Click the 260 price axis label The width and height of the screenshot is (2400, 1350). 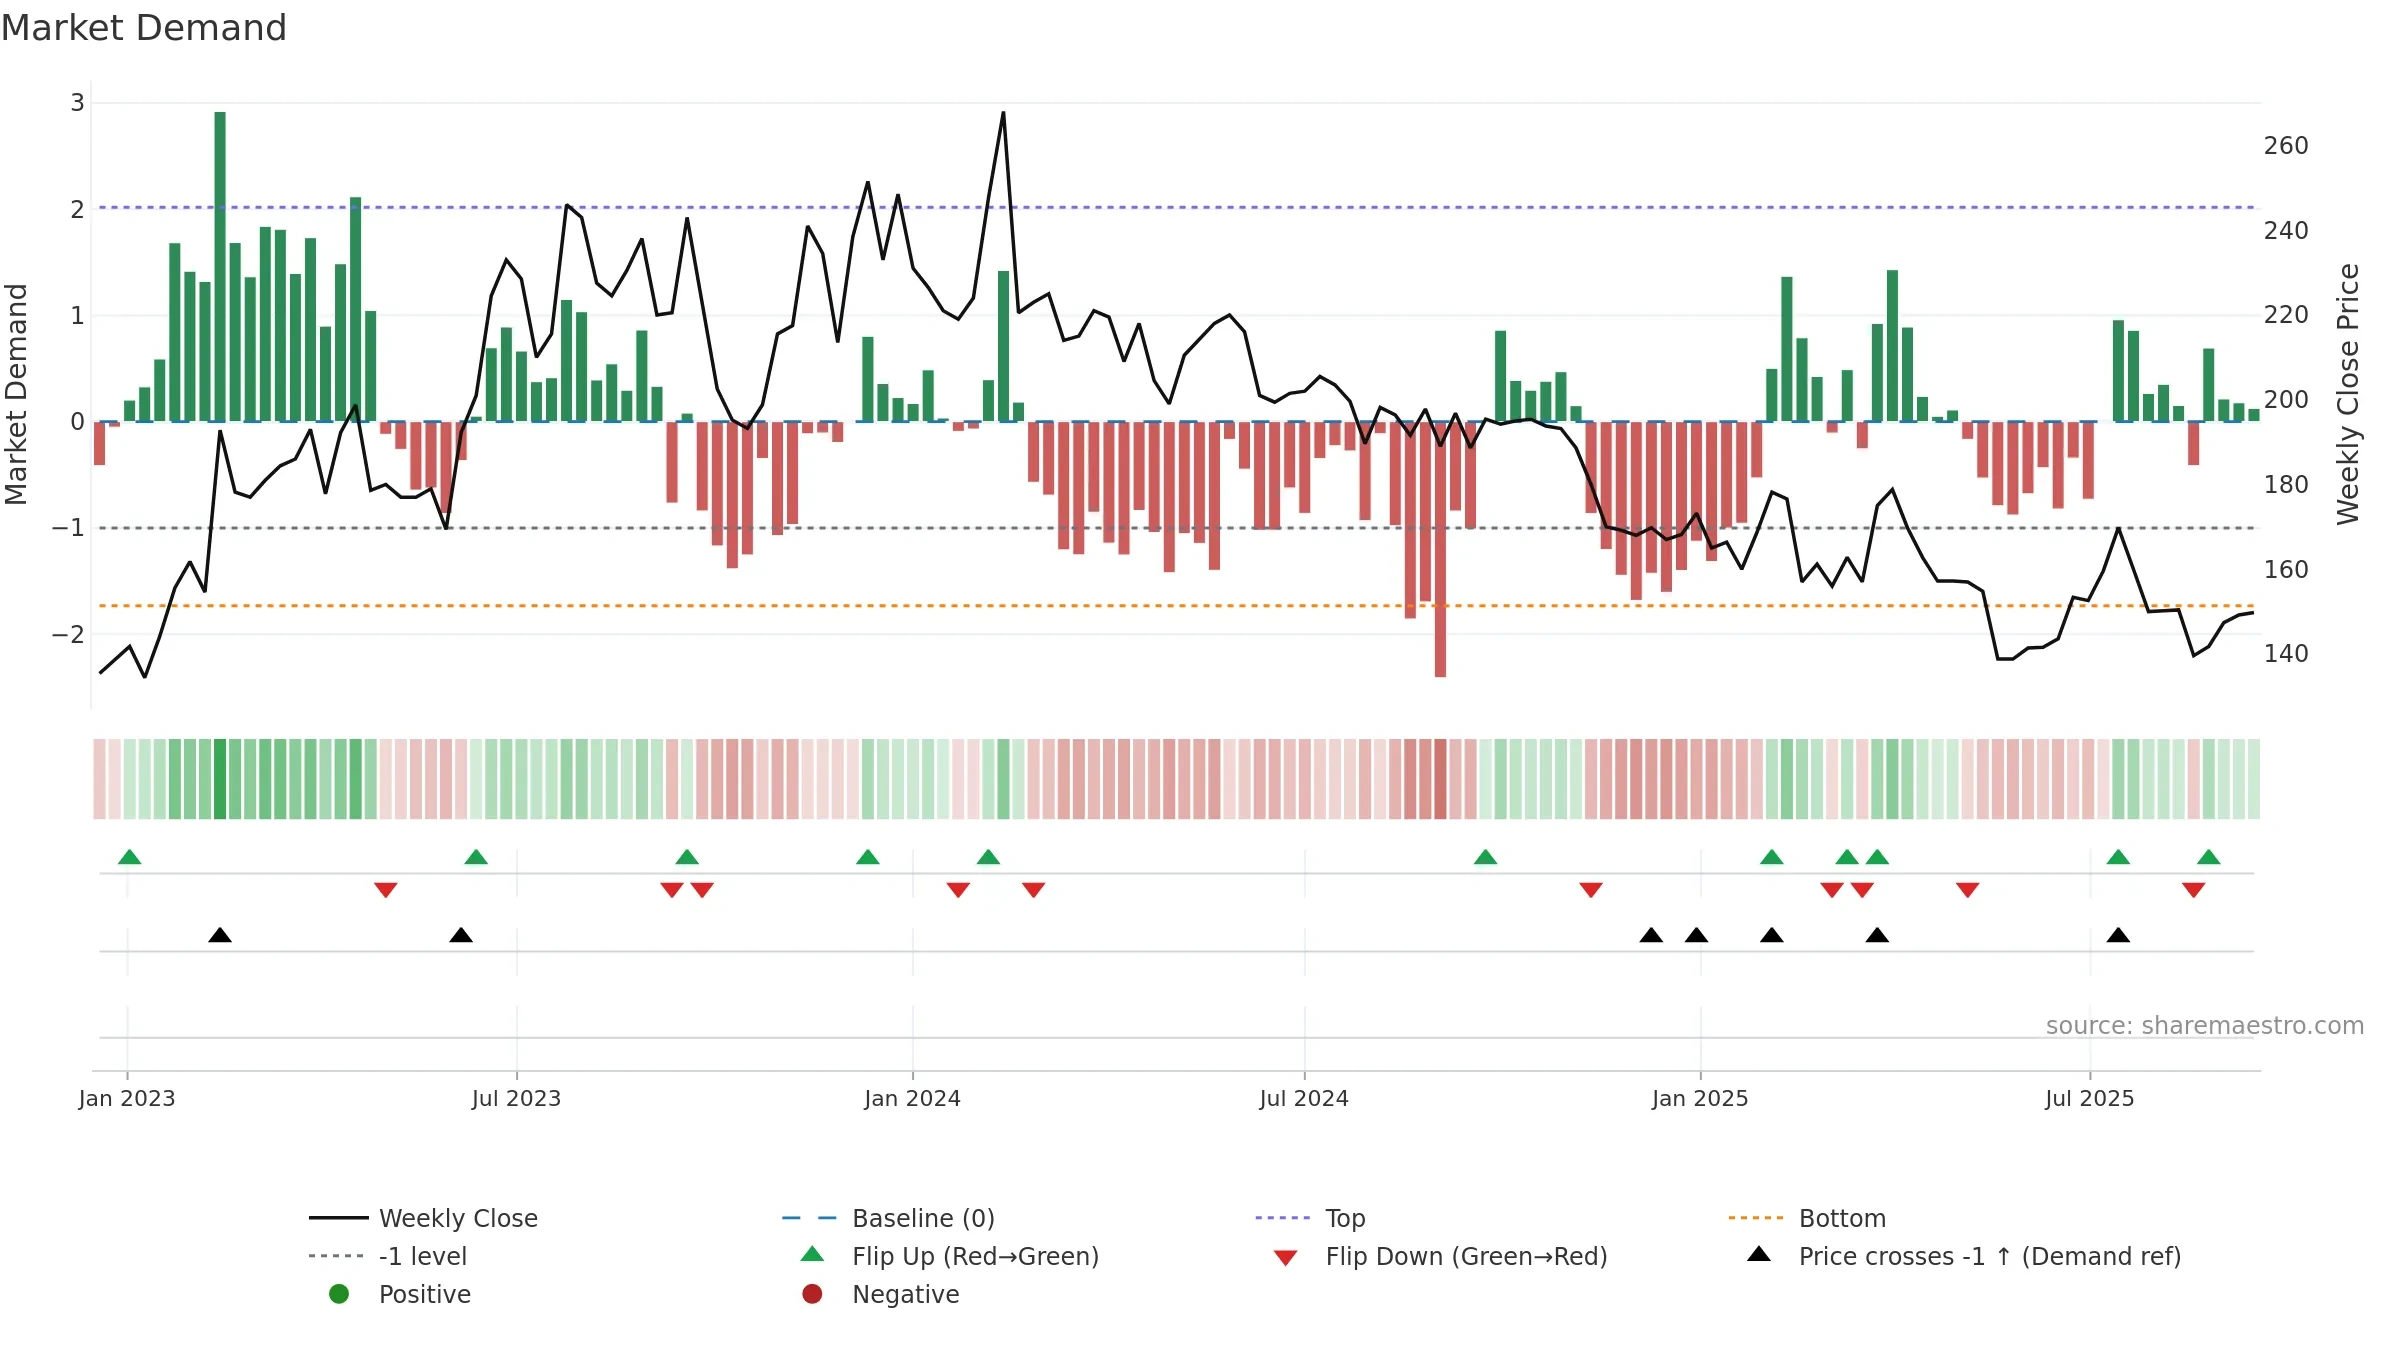2286,146
